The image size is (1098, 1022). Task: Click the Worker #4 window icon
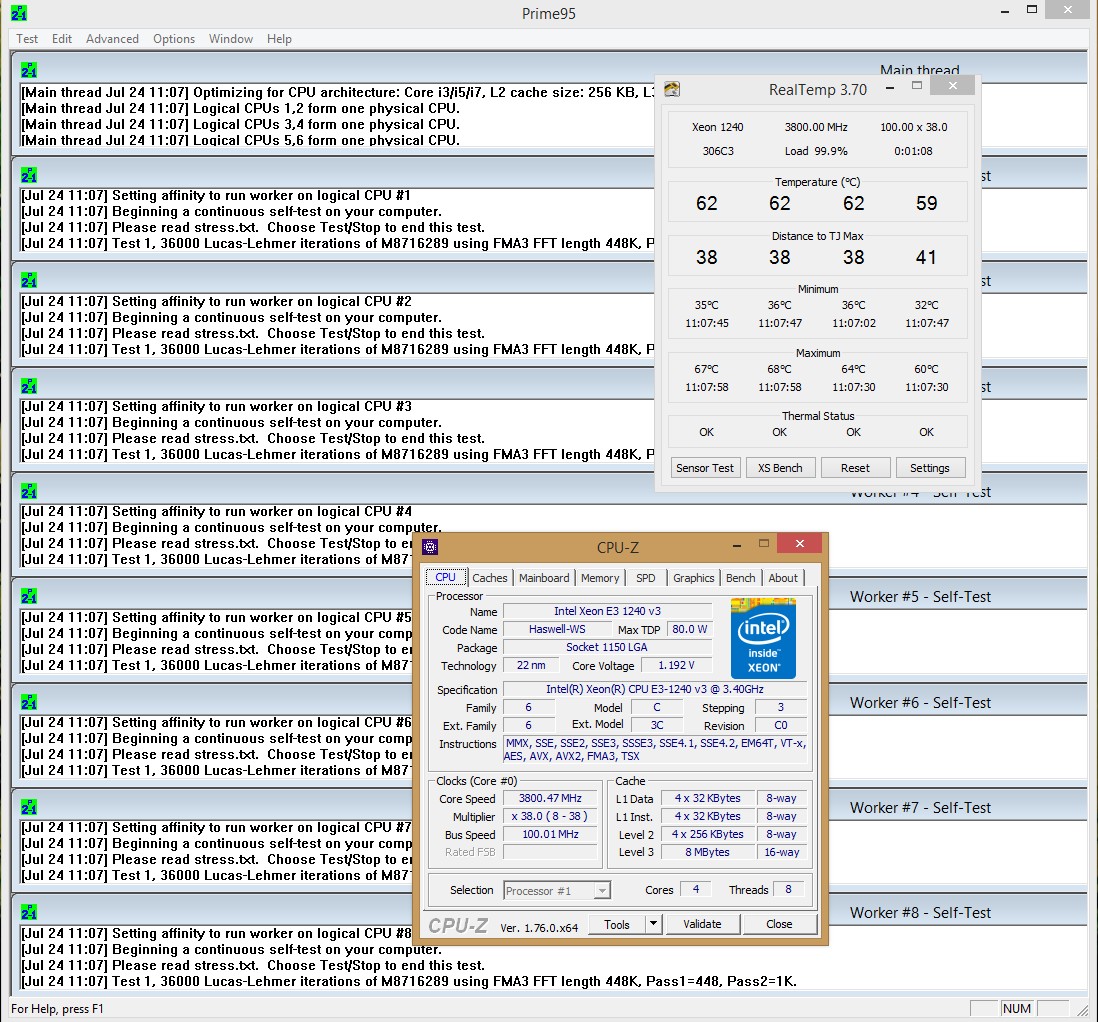tap(29, 491)
